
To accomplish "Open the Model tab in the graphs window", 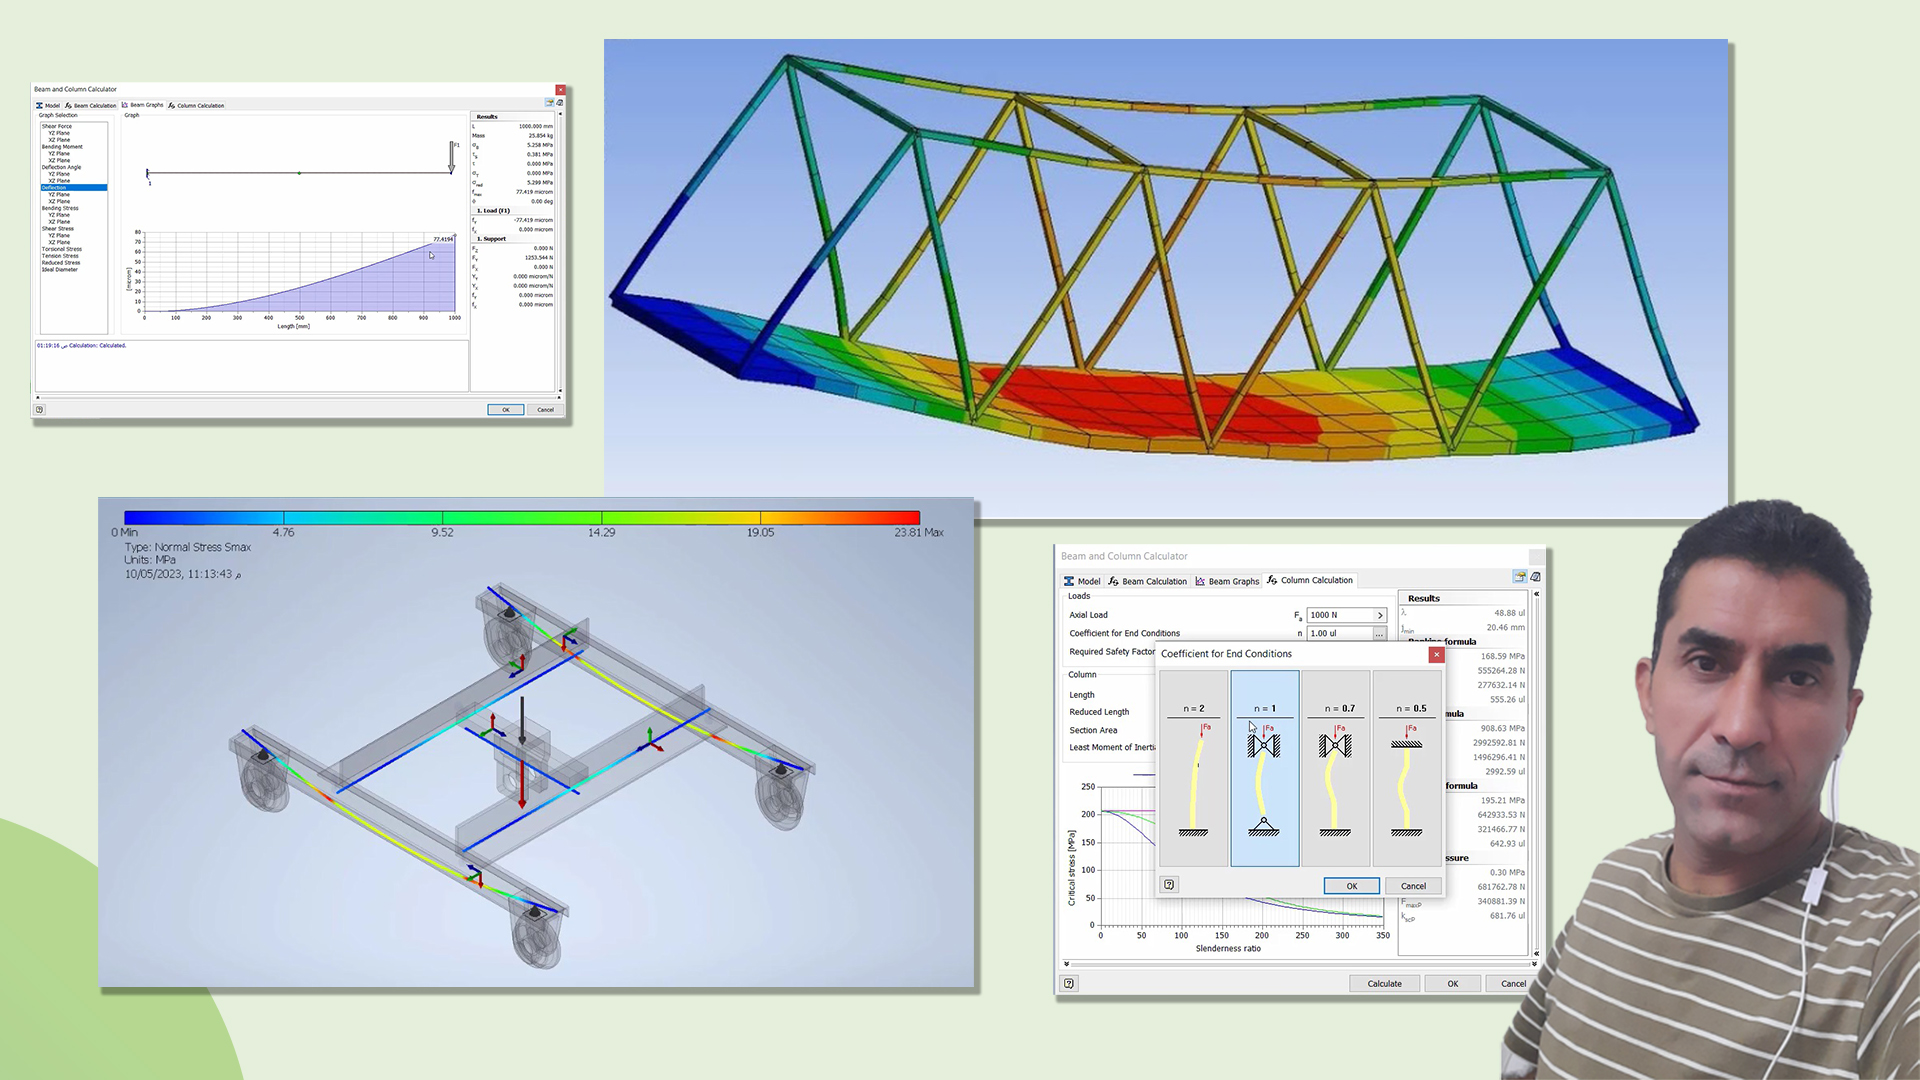I will (48, 105).
